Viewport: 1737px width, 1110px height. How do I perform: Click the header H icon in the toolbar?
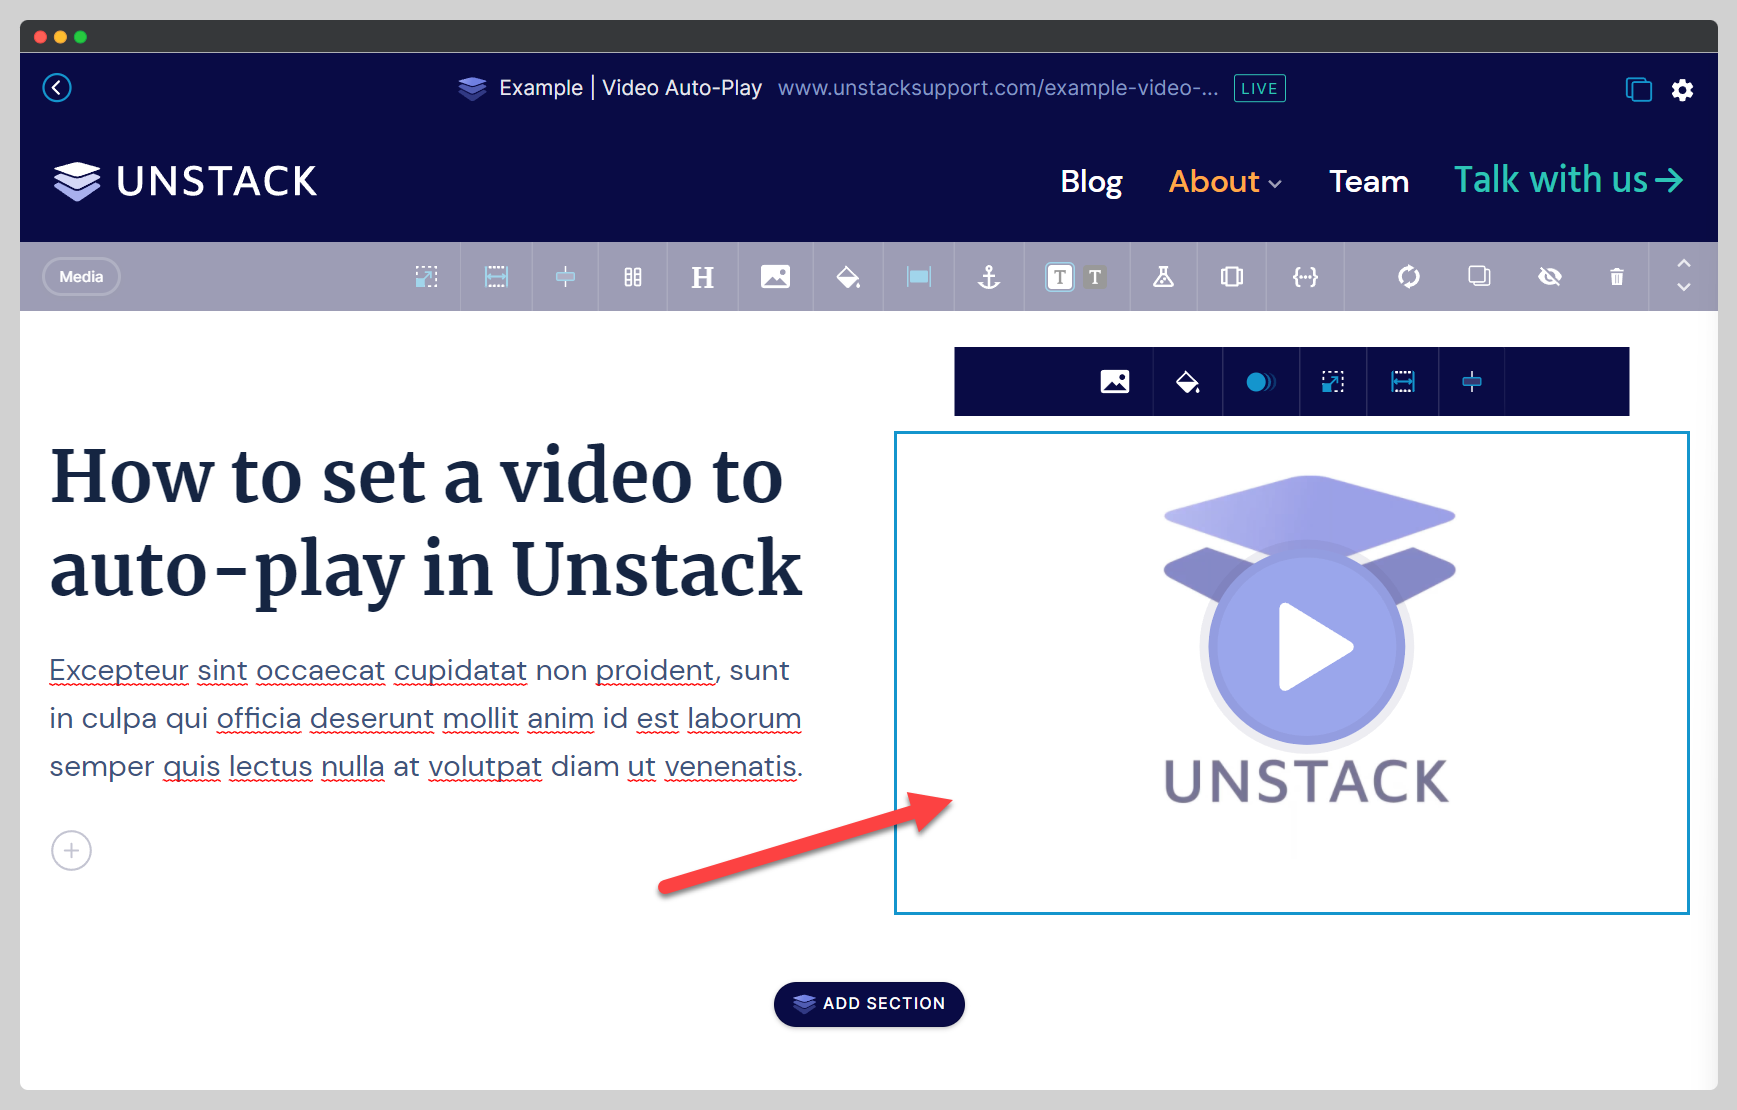pos(702,277)
